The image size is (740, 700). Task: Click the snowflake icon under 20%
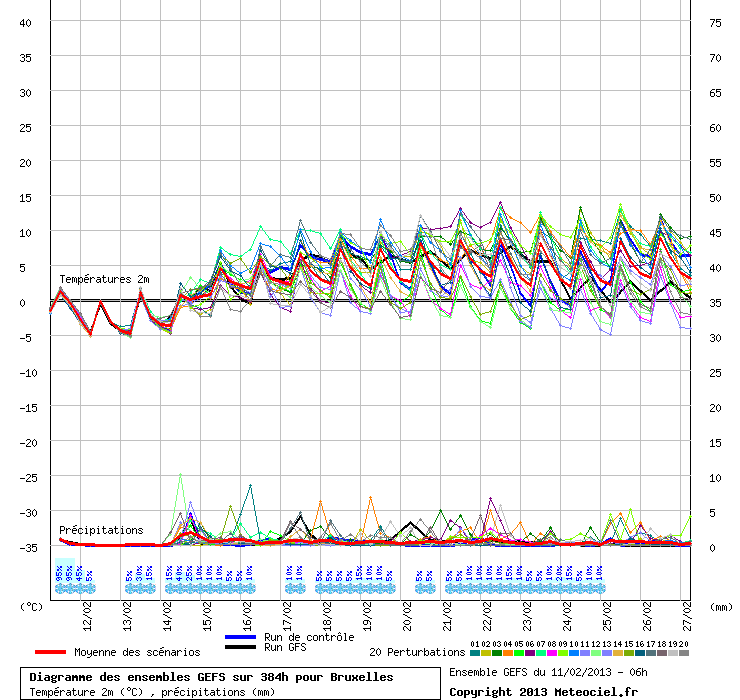(x=560, y=589)
